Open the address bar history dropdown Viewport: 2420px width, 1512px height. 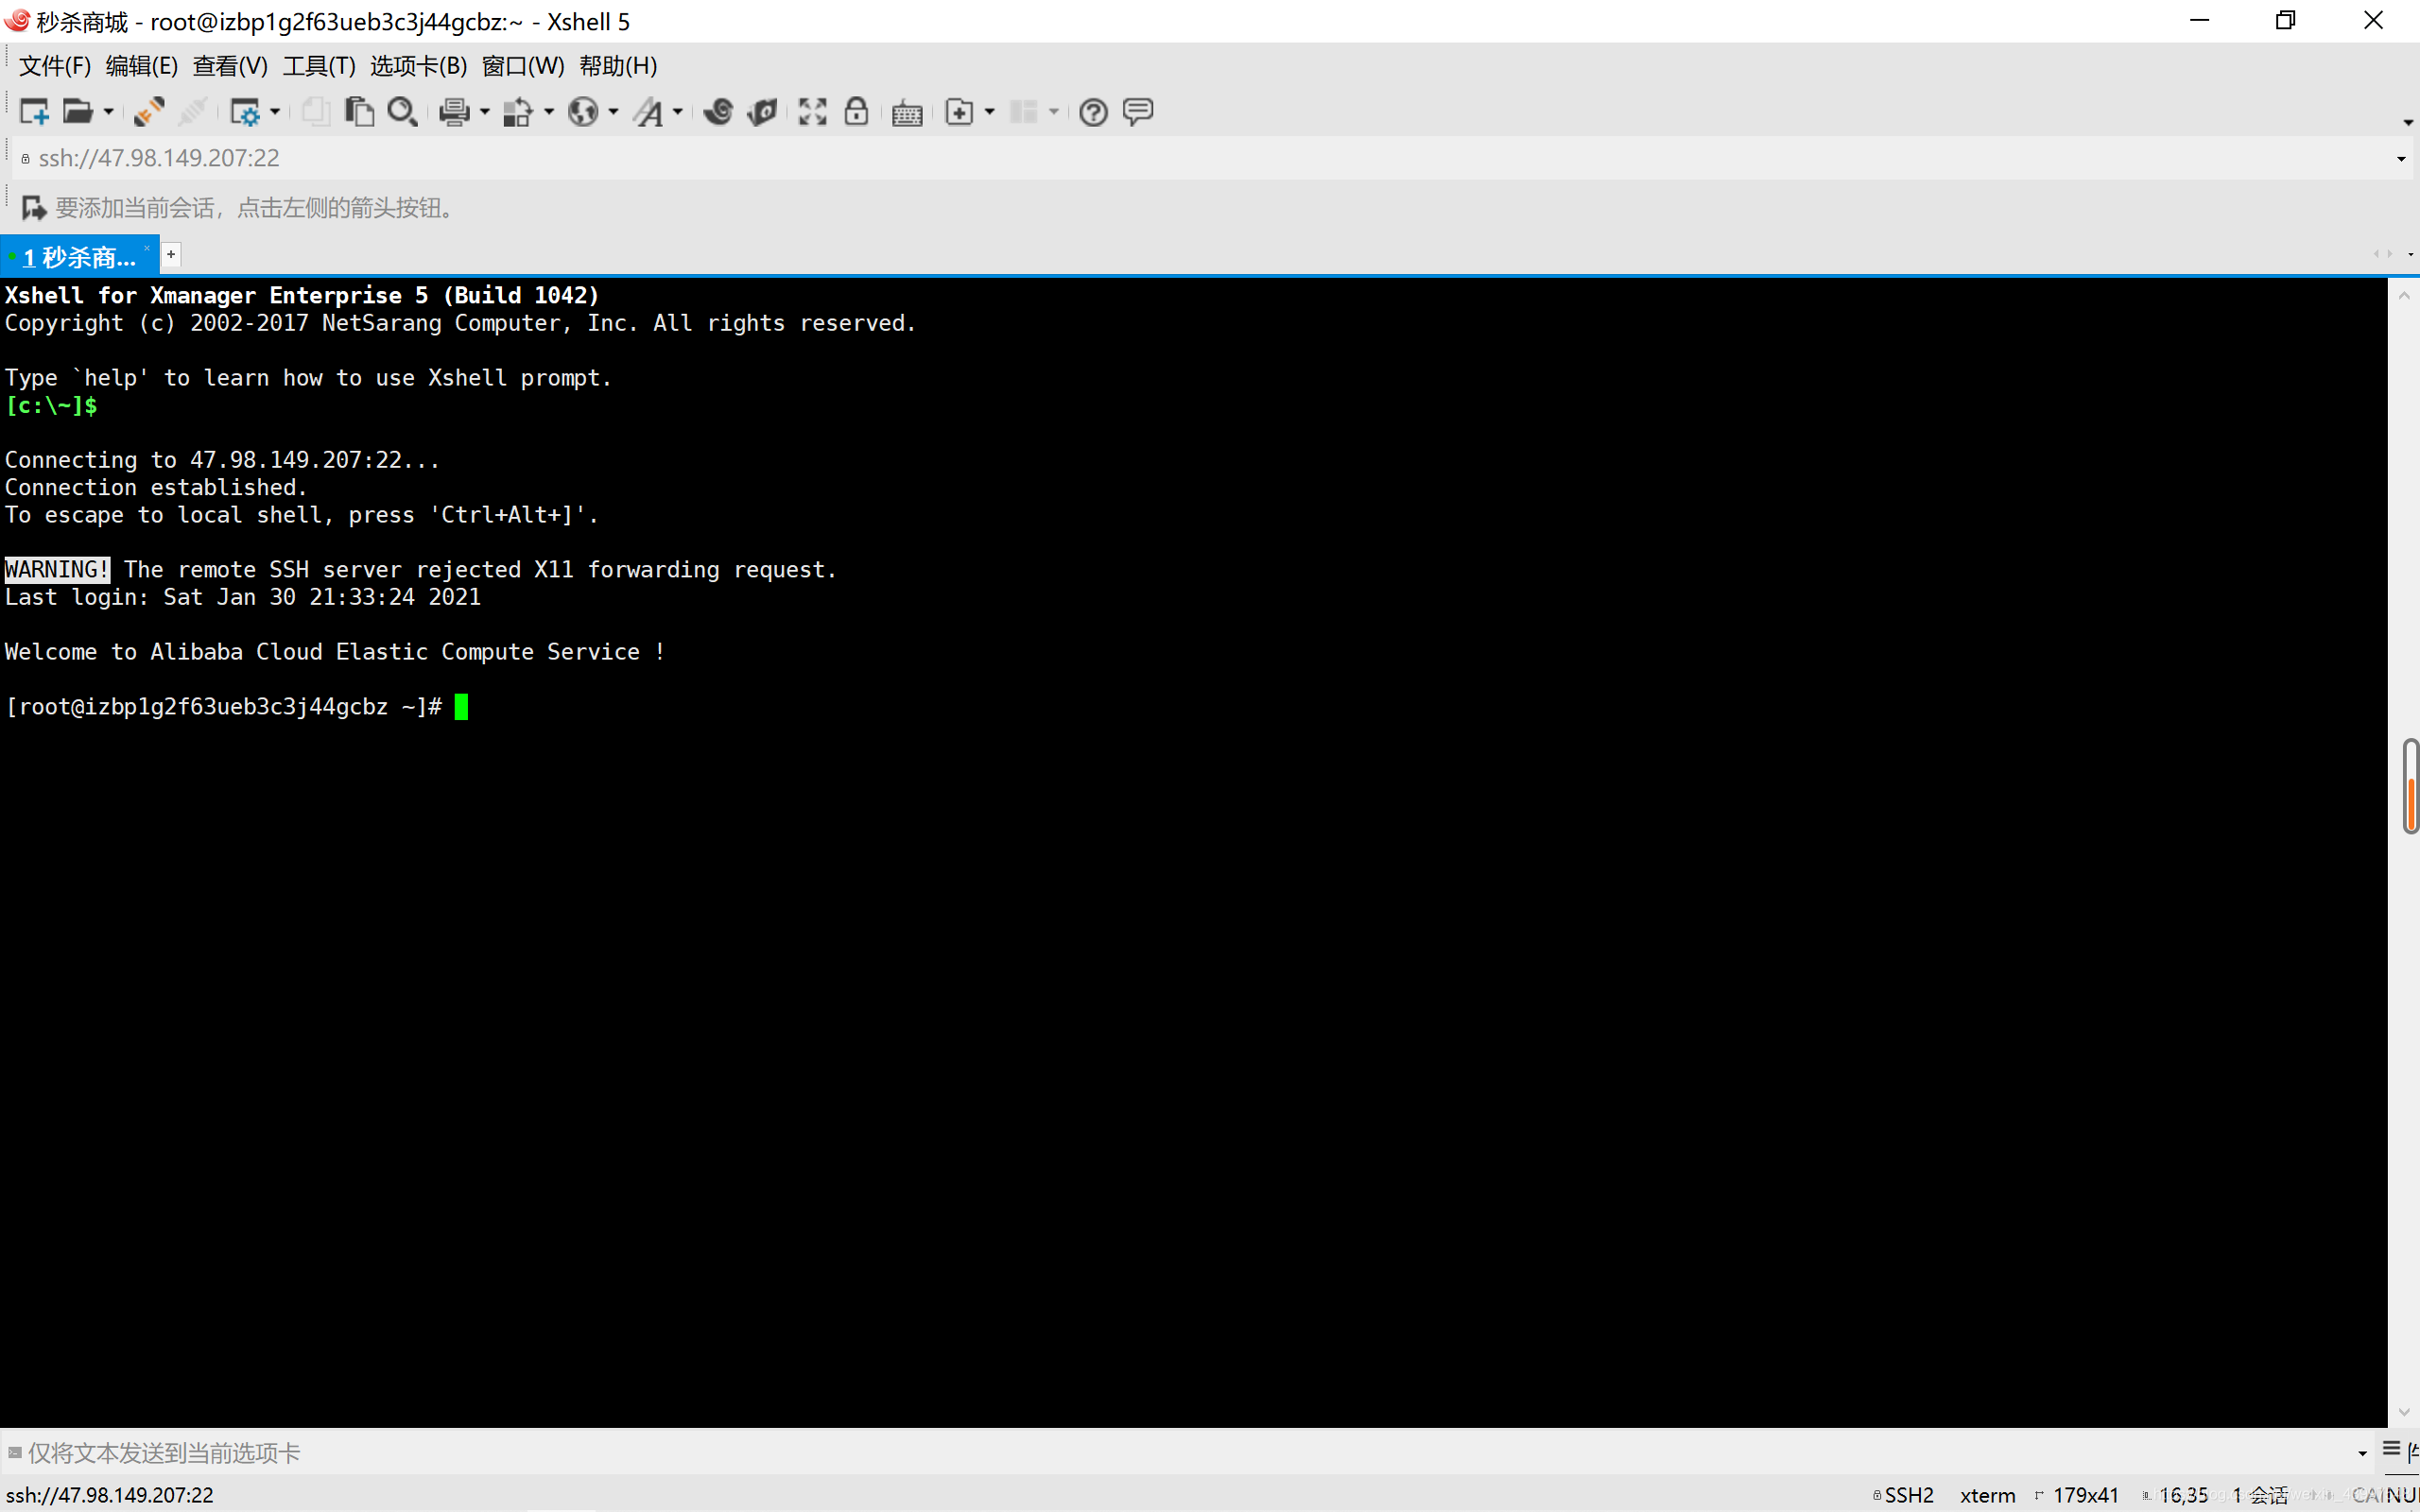pos(2400,159)
